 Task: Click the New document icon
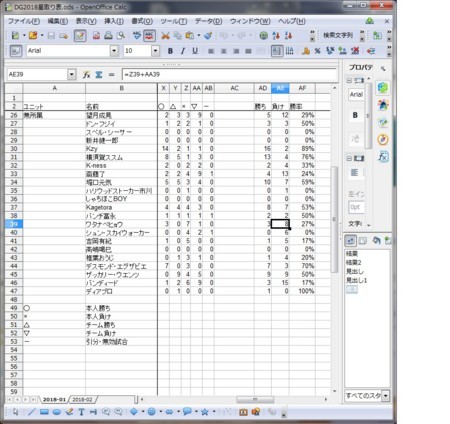15,35
